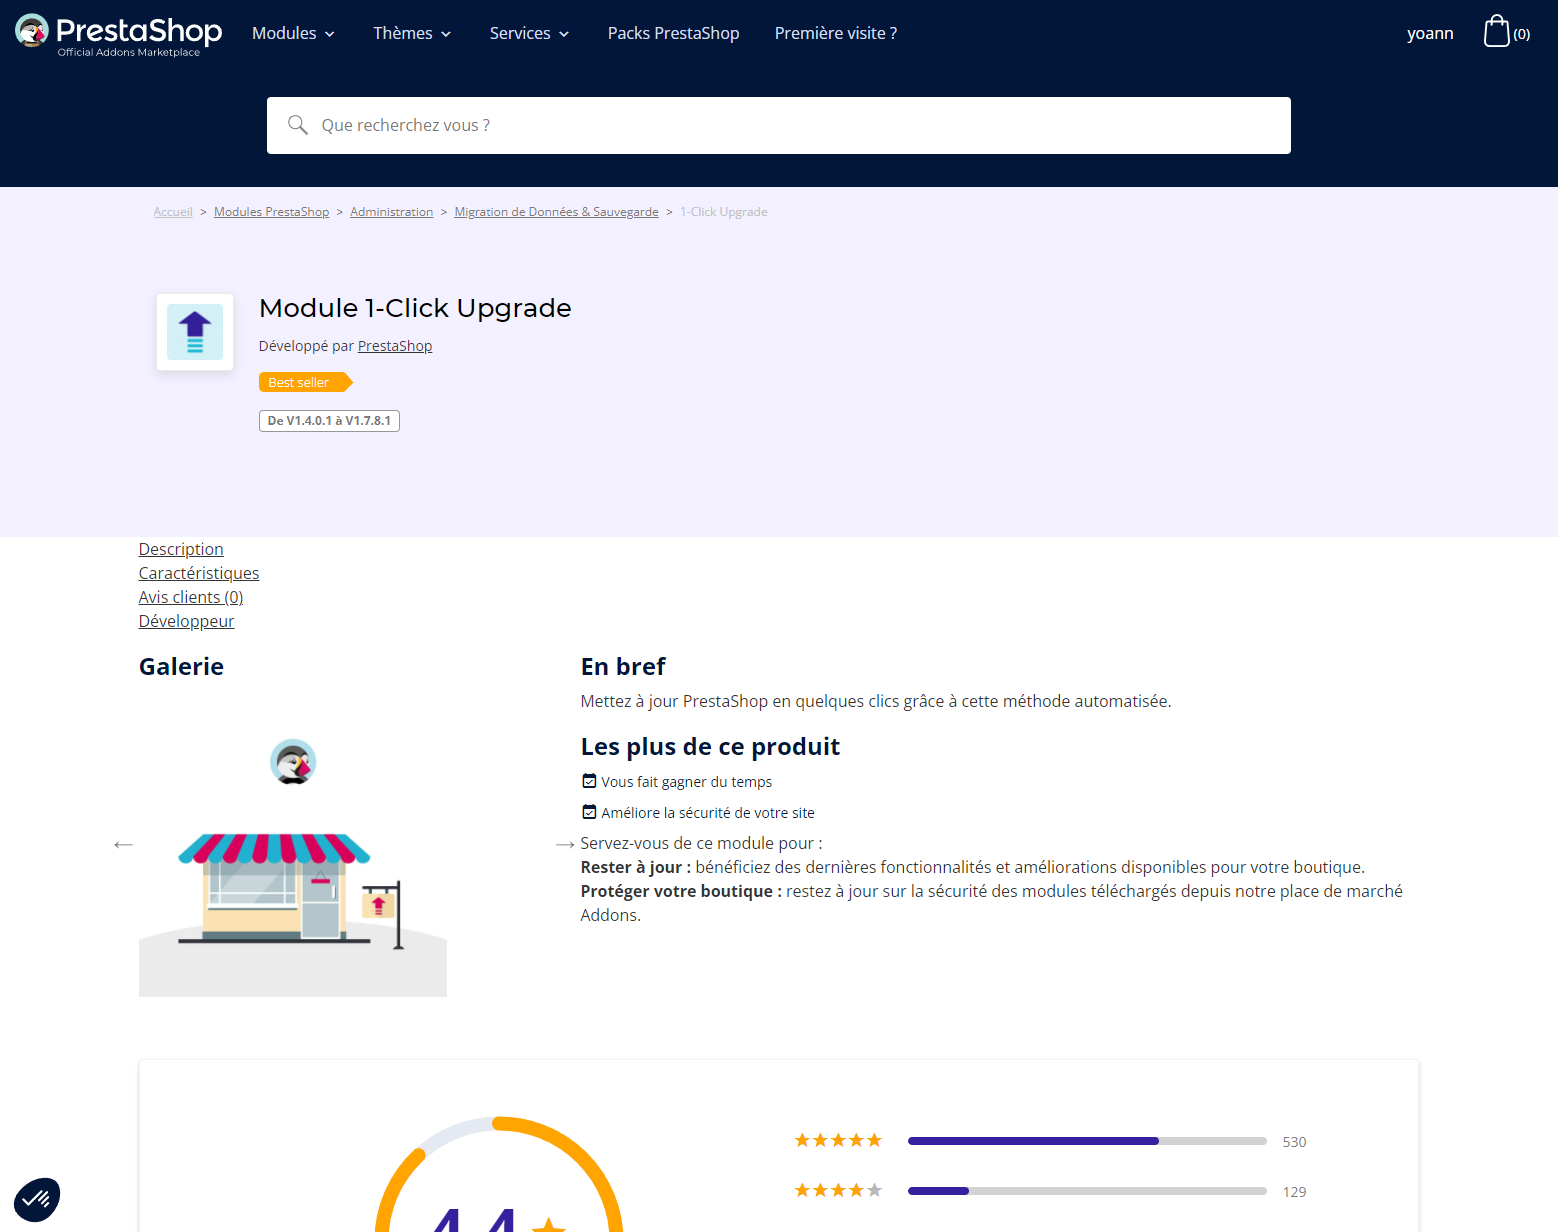
Task: Click the 129 reviews count
Action: tap(1294, 1192)
